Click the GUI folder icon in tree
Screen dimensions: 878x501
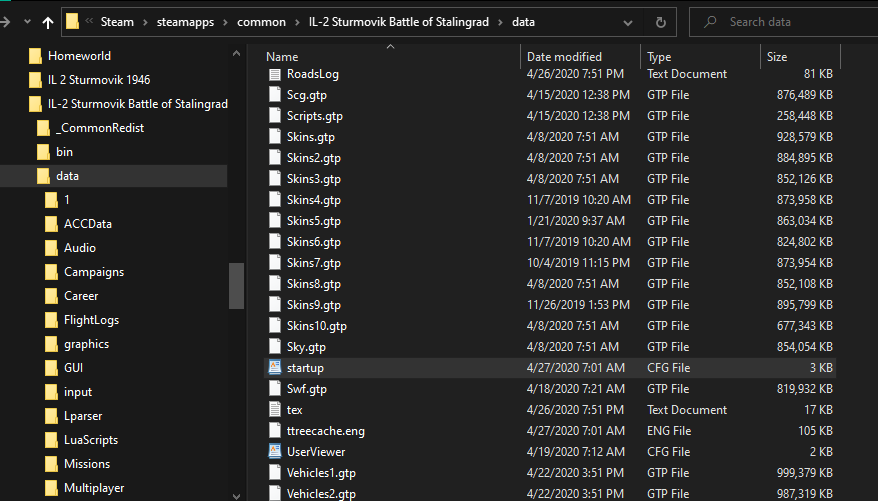tap(51, 368)
